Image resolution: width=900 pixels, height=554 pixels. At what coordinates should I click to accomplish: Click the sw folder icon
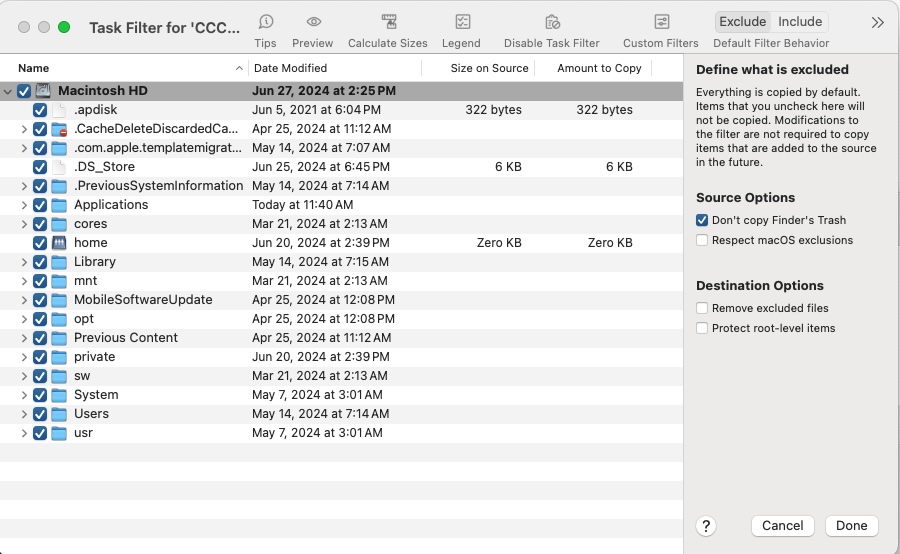[59, 376]
